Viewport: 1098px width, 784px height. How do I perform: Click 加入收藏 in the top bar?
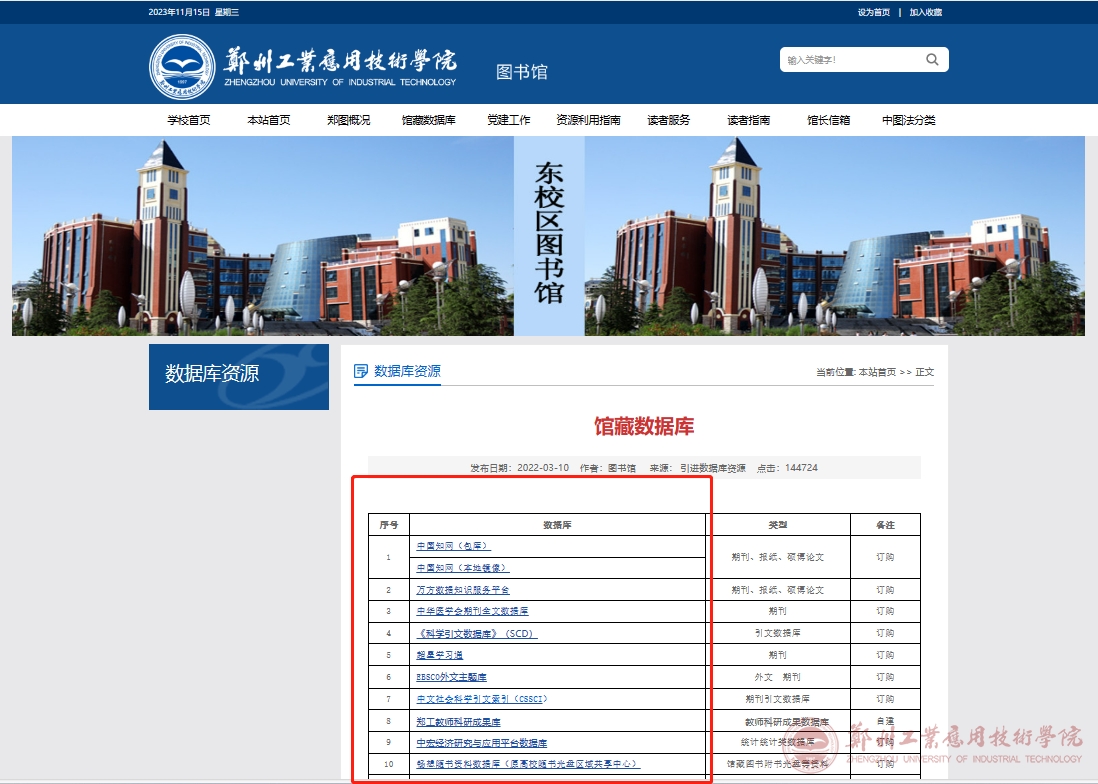click(x=925, y=12)
